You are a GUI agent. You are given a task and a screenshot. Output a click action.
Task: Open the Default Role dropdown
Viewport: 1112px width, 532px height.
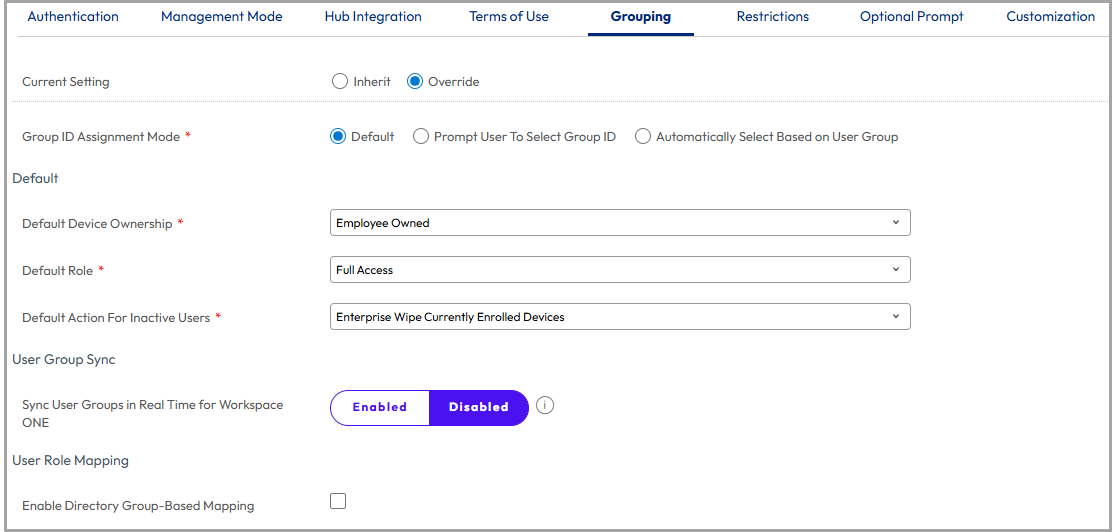(x=620, y=270)
